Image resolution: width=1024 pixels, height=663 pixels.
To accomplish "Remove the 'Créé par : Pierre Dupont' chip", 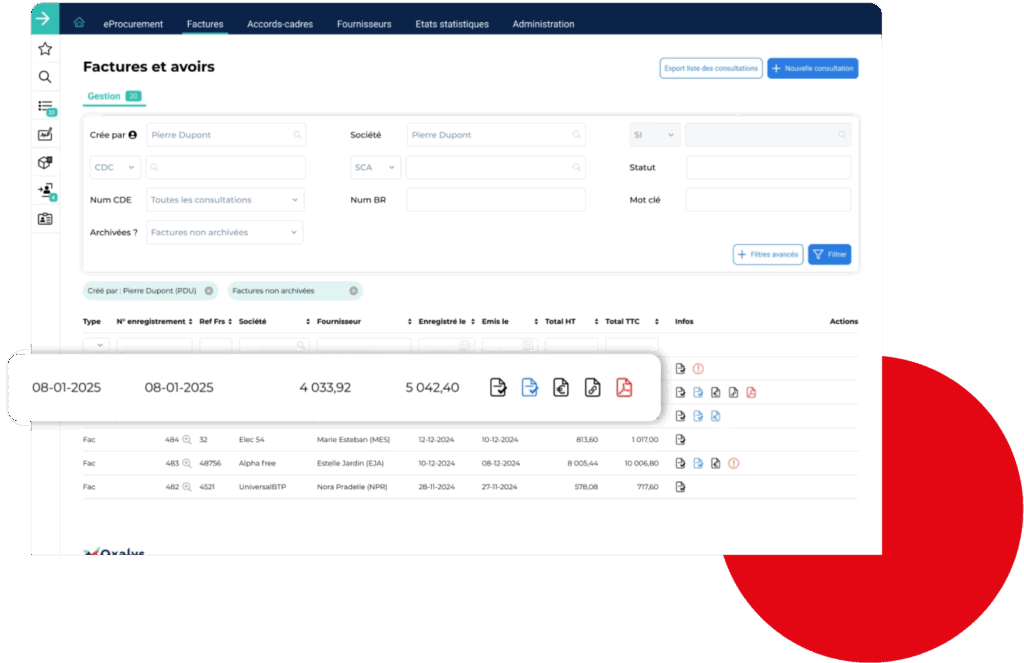I will pos(209,291).
